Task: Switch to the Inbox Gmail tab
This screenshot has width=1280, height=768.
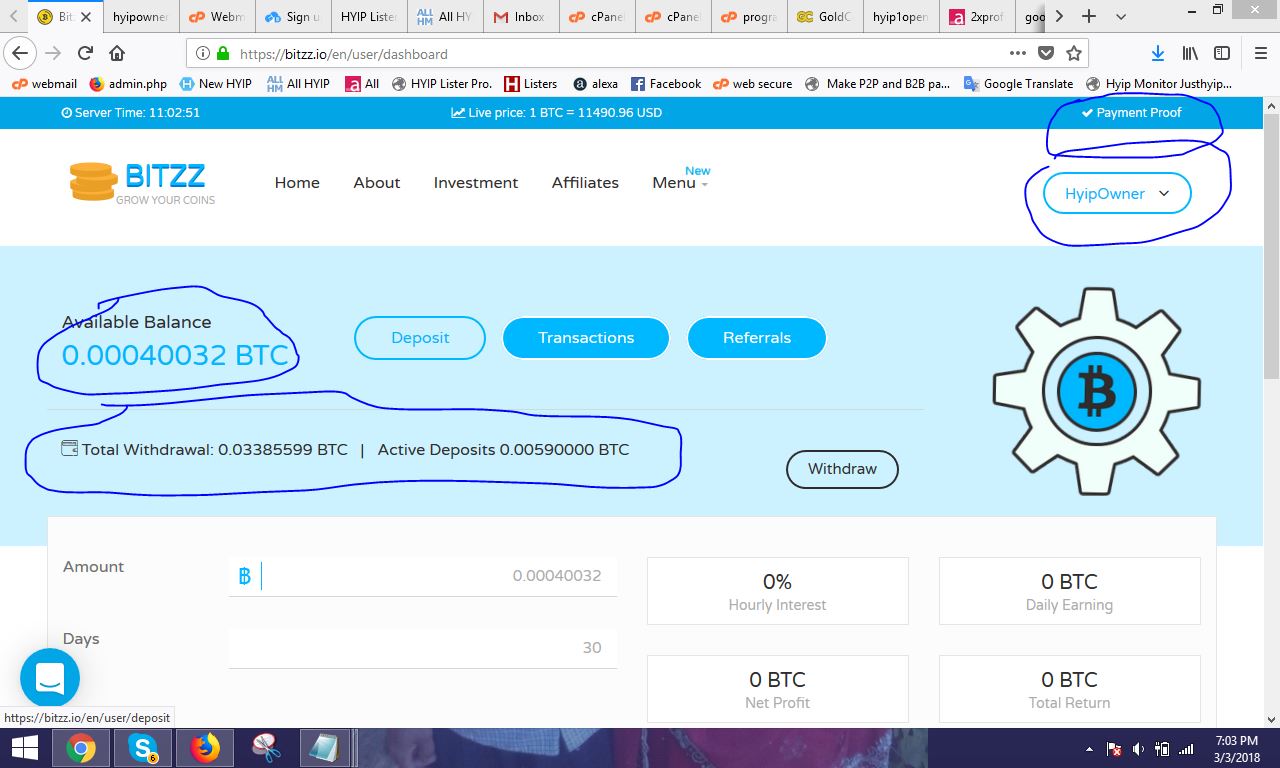Action: pos(521,17)
